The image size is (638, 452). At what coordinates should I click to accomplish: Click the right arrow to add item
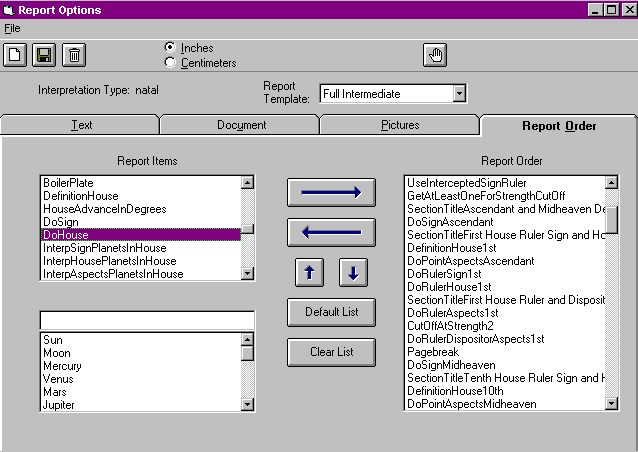331,192
